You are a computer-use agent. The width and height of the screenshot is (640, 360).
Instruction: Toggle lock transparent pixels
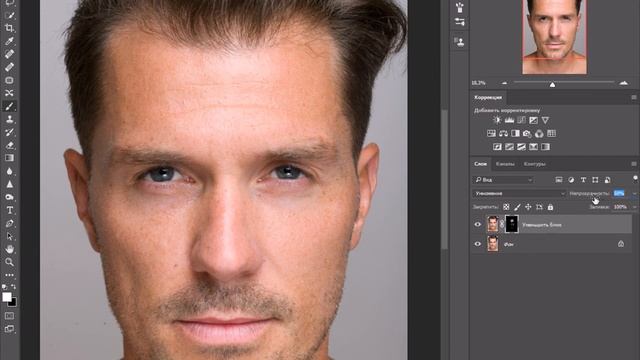(506, 207)
